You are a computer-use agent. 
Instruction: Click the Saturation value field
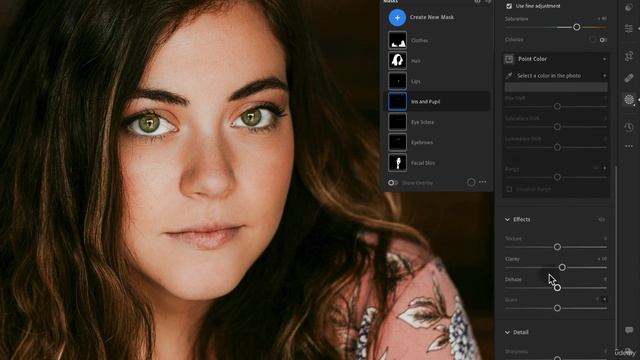click(602, 19)
